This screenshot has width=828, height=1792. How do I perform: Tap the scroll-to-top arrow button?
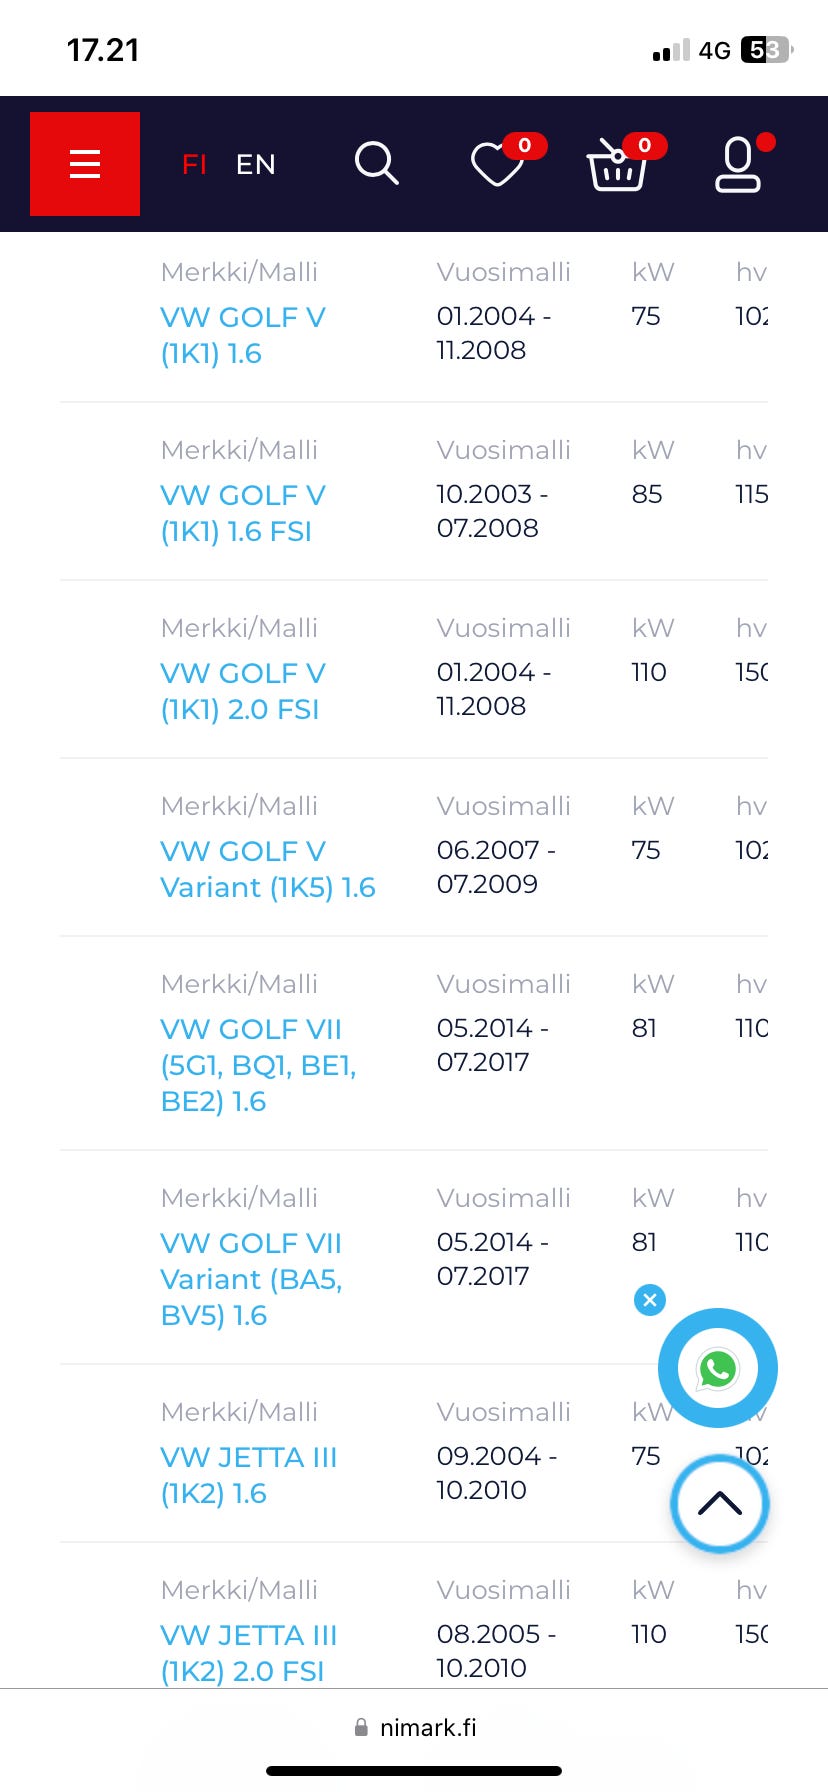coord(720,1503)
